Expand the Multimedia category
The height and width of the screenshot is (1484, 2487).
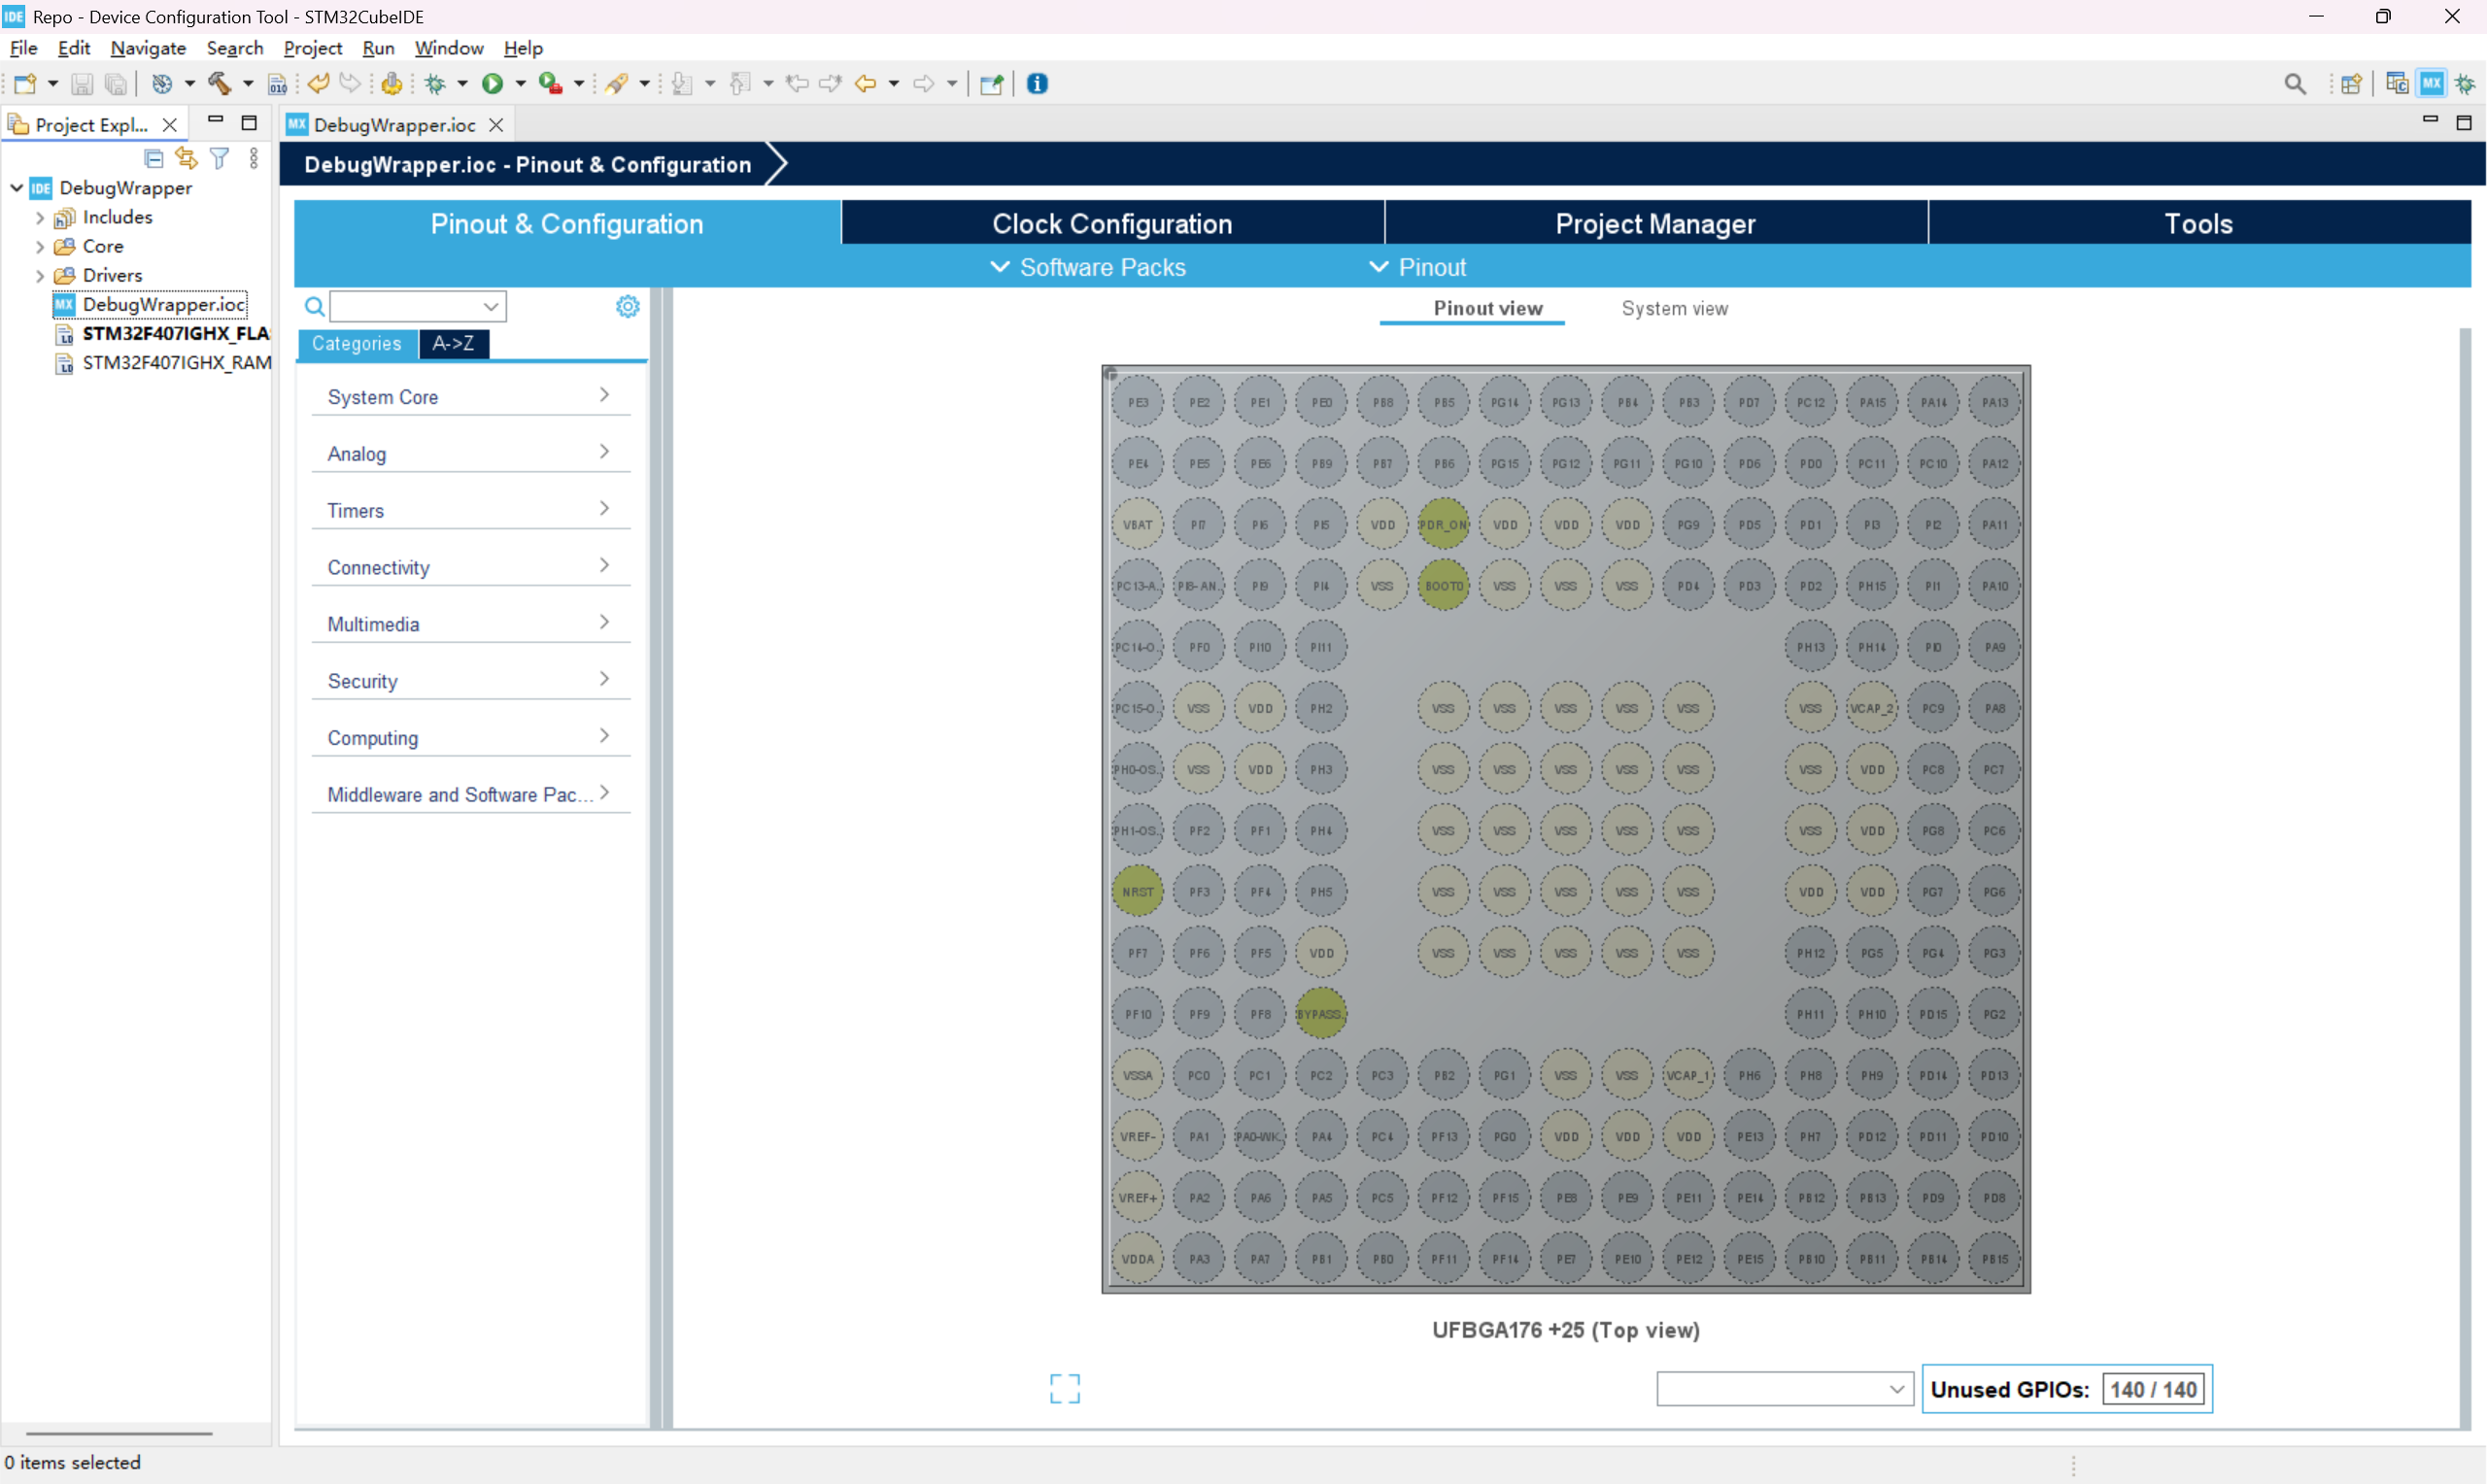point(470,625)
